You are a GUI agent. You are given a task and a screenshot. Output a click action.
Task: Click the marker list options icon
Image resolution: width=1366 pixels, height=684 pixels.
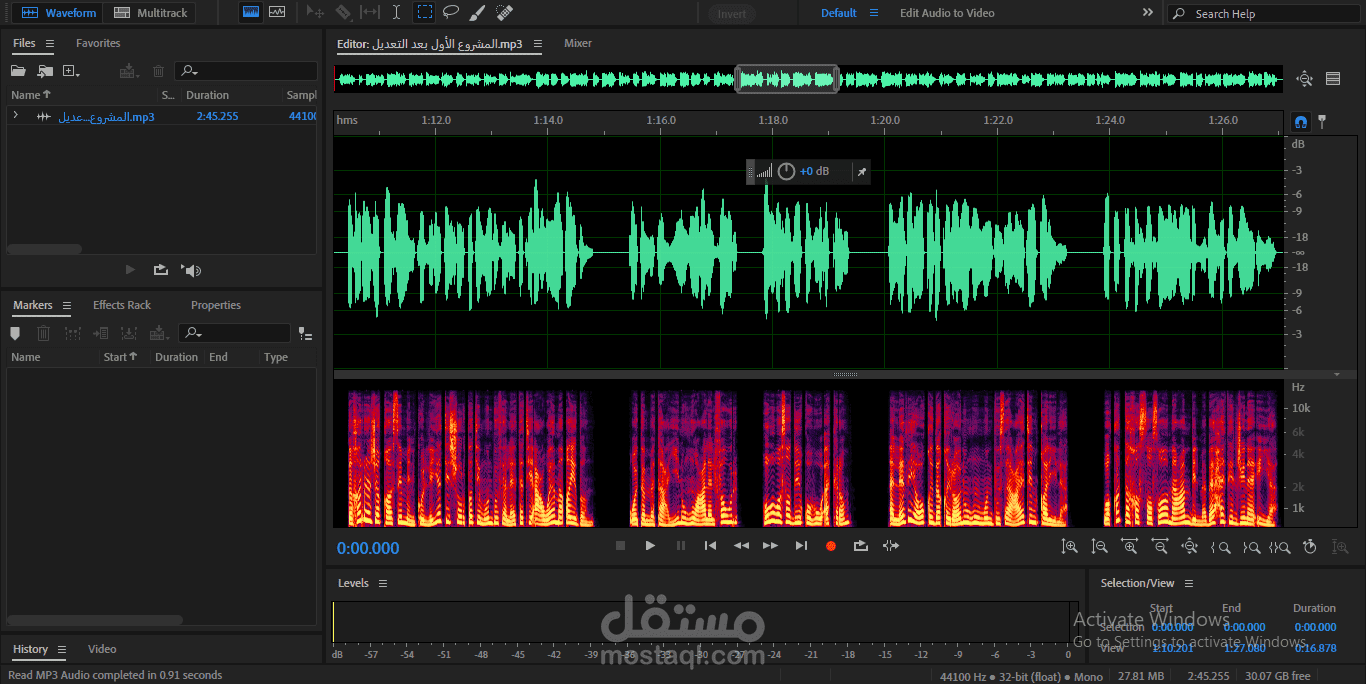(x=305, y=335)
